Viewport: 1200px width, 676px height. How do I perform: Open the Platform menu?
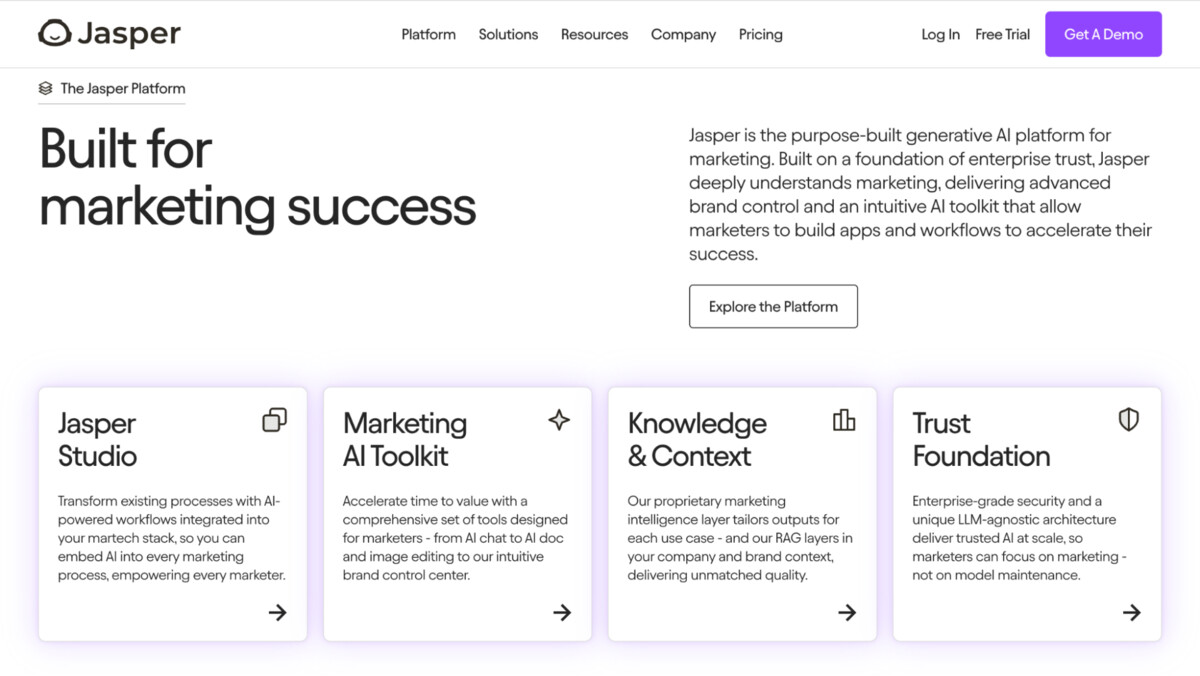428,34
